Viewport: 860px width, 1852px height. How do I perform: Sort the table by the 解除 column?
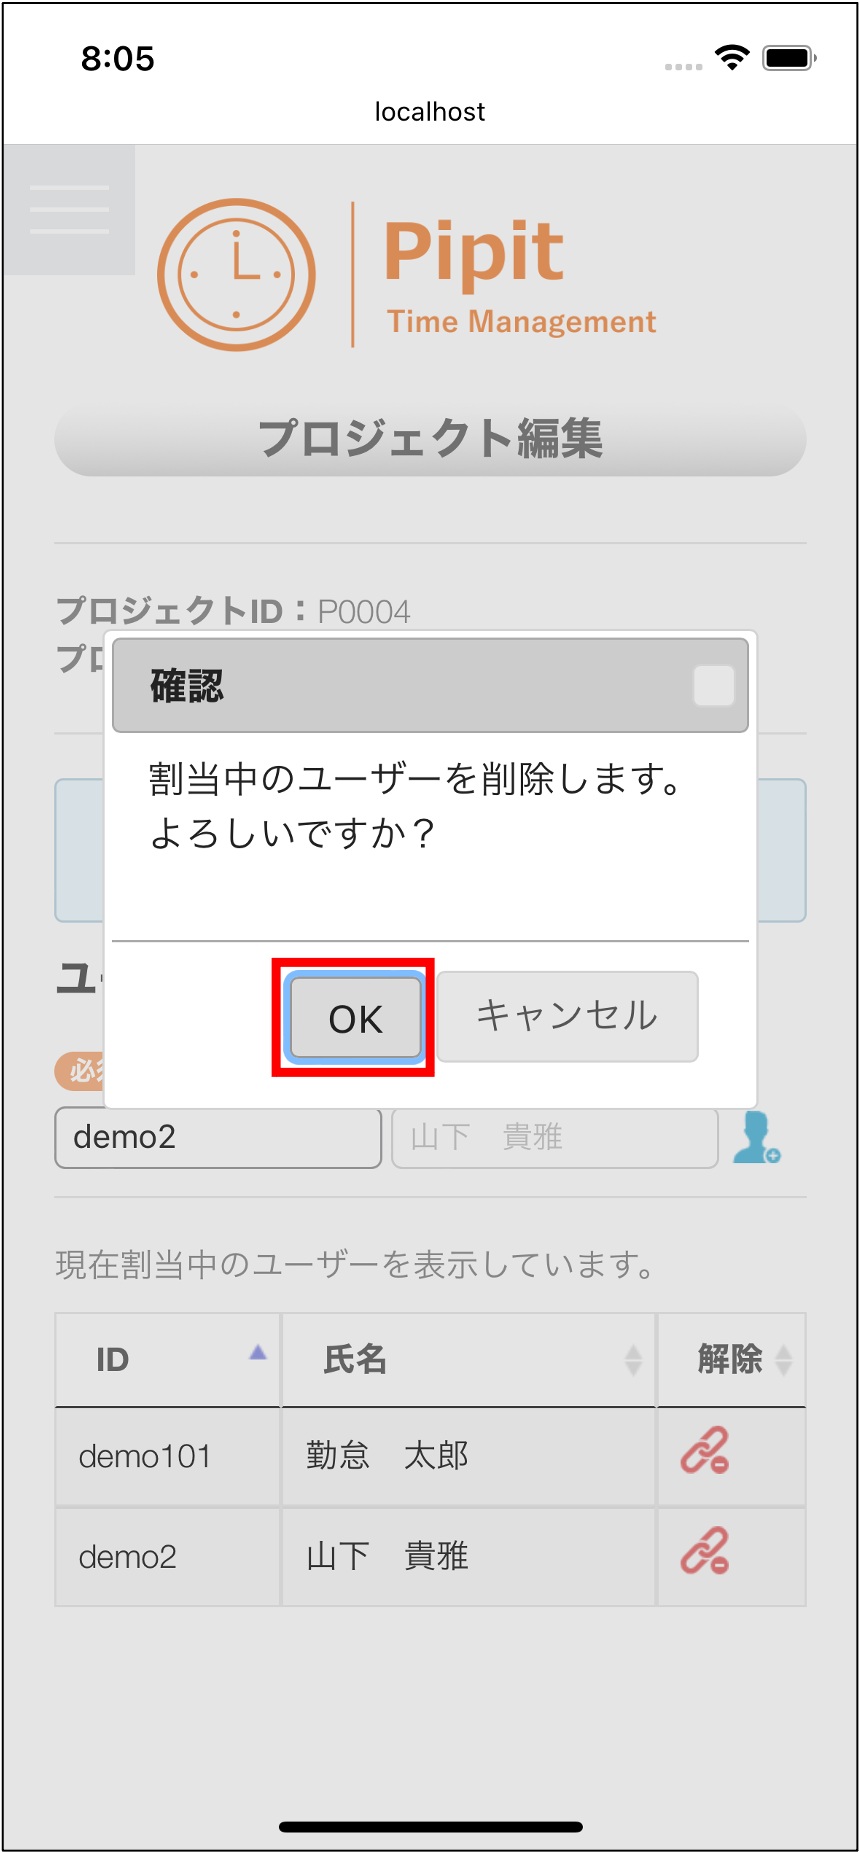pos(732,1360)
